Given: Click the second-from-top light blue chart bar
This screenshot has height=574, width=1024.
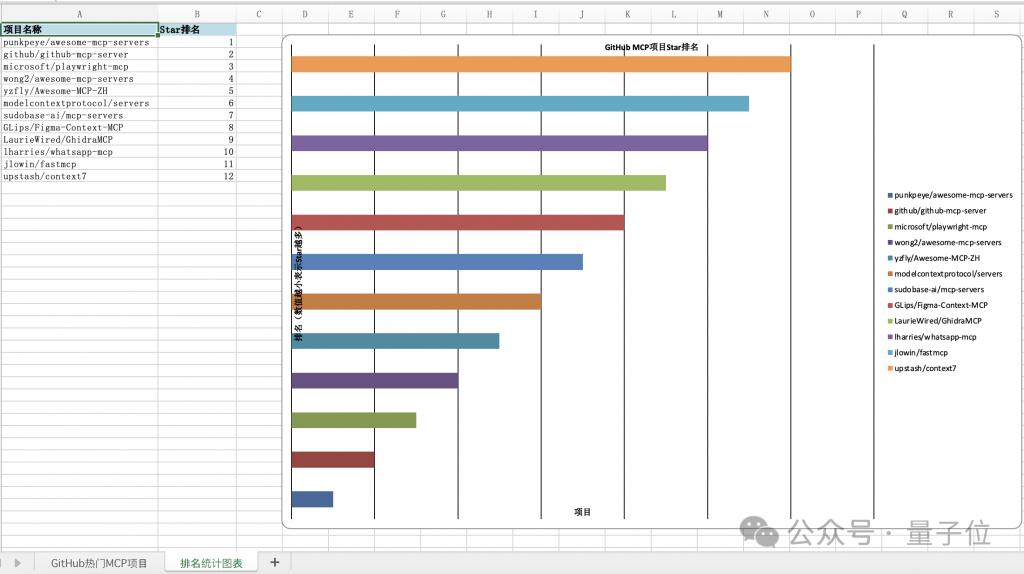Looking at the screenshot, I should click(520, 103).
